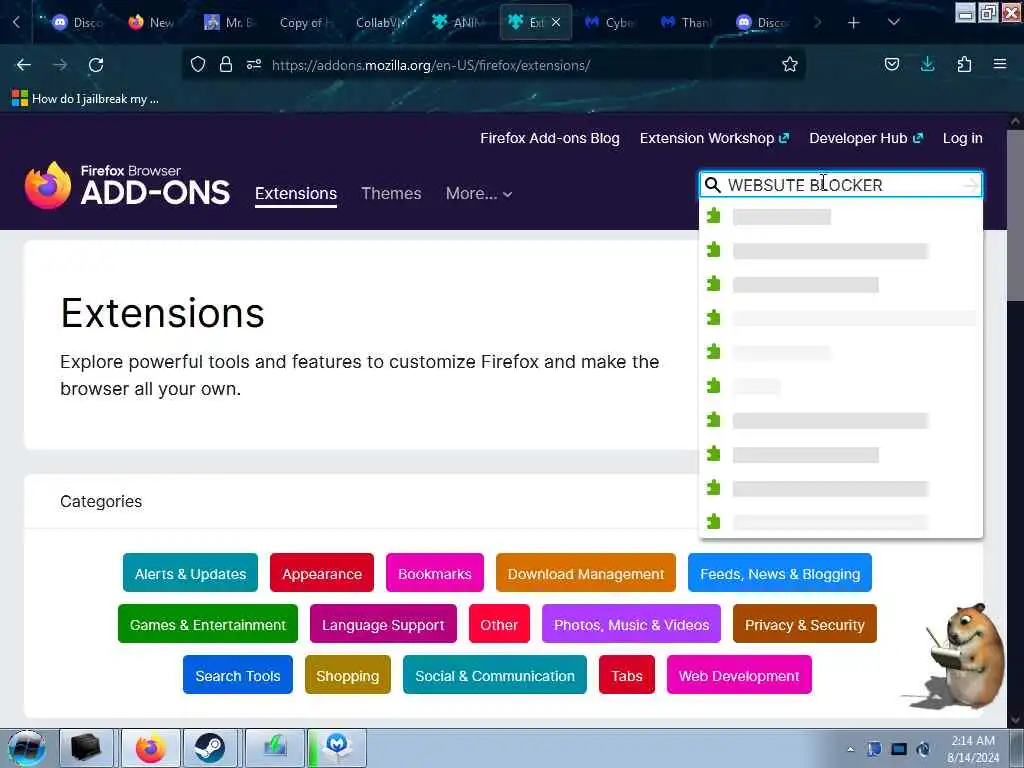Open the Games & Entertainment category
The width and height of the screenshot is (1024, 768).
tap(208, 624)
